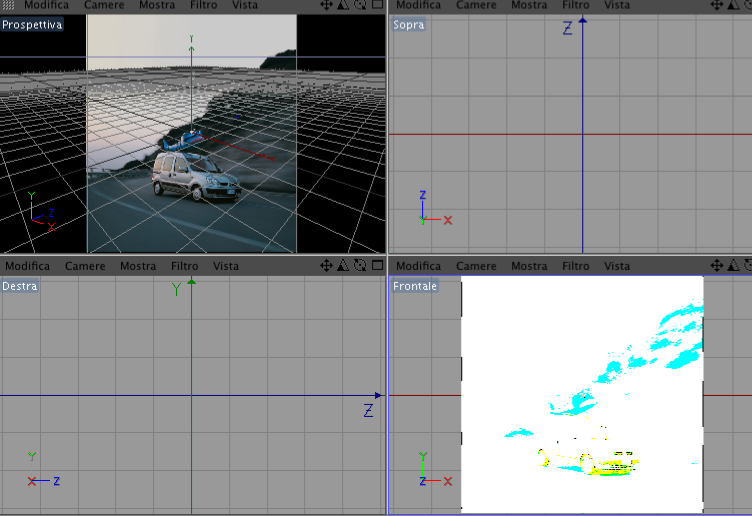This screenshot has width=752, height=516.
Task: Open the Camere menu in Prospettiva viewport
Action: click(104, 5)
